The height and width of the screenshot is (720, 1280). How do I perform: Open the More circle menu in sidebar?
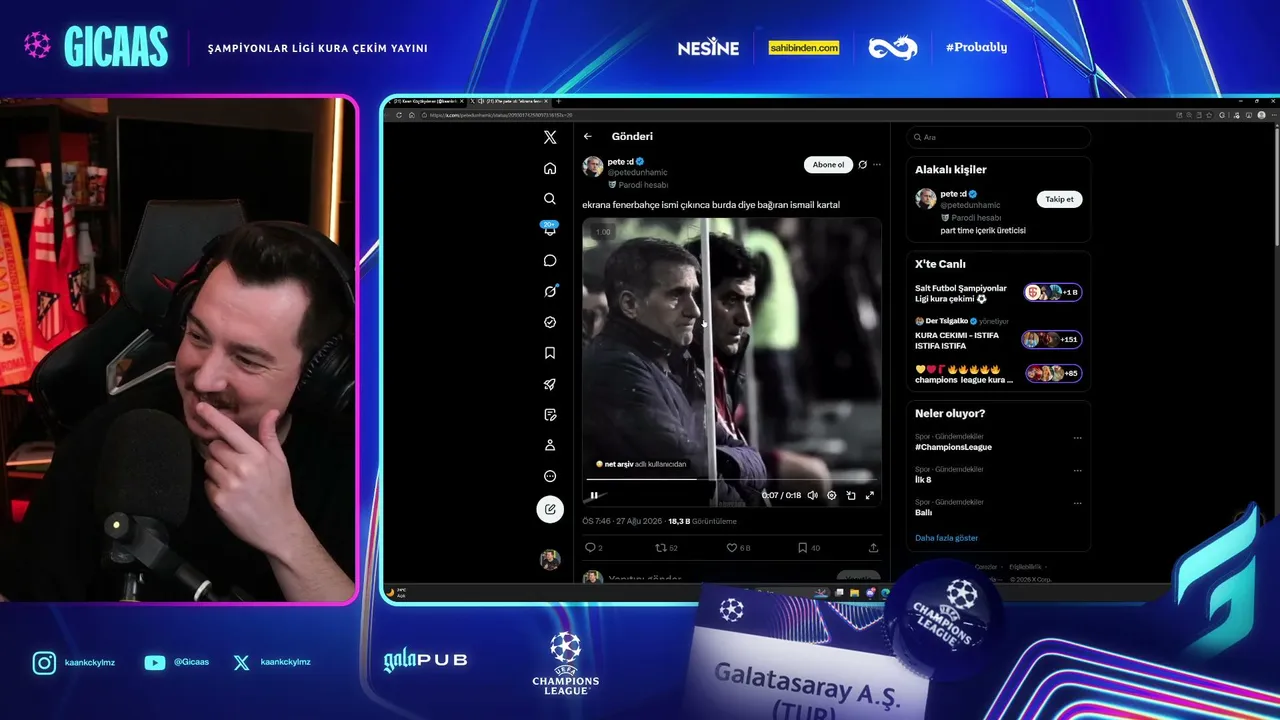click(550, 476)
